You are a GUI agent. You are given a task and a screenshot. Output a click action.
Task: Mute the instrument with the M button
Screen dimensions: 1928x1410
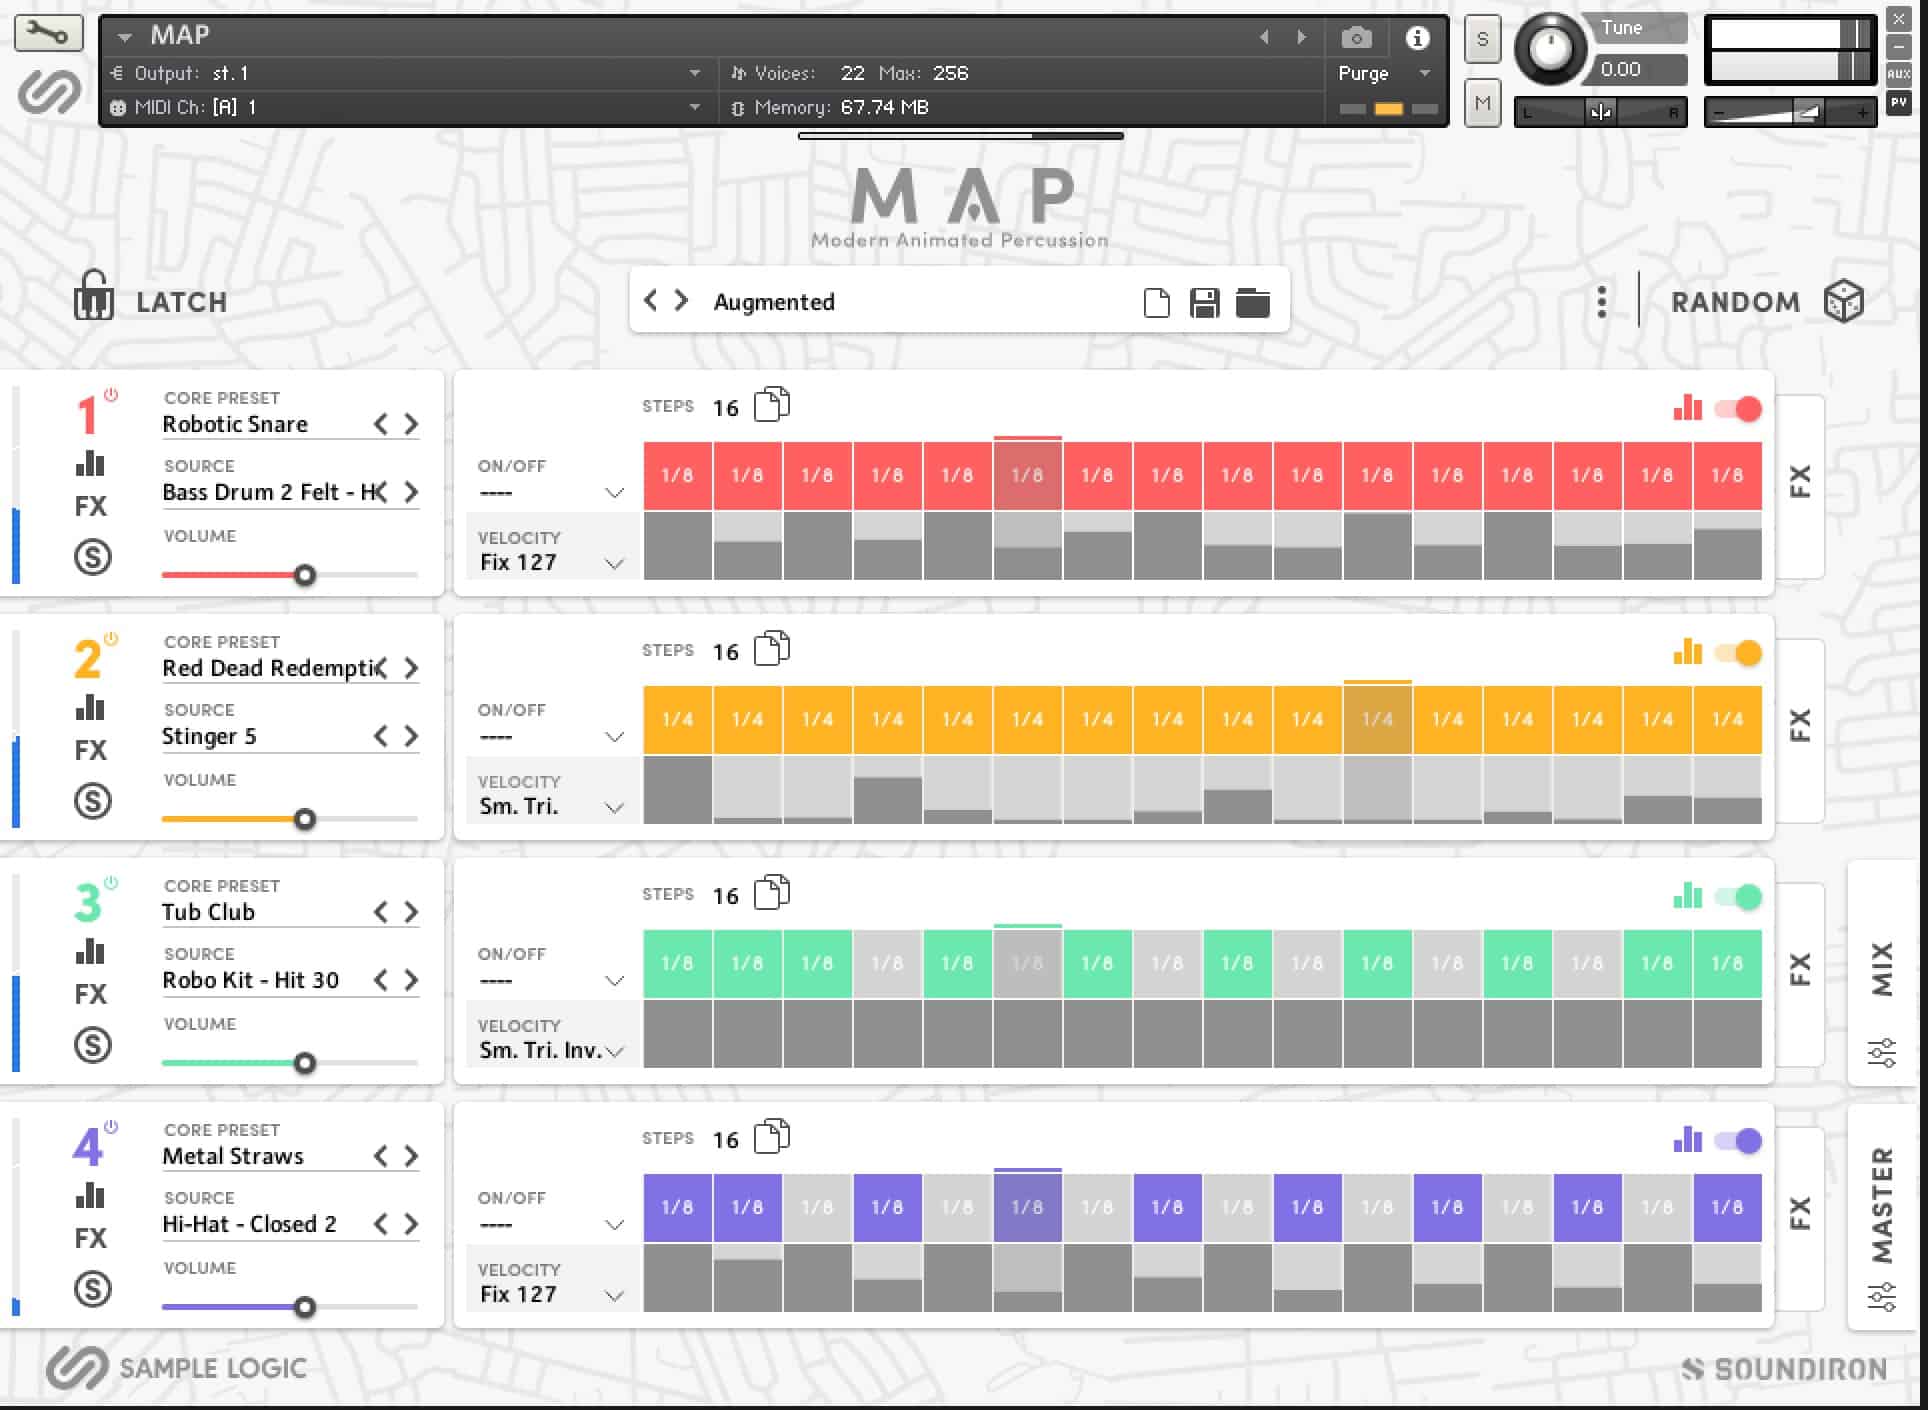pyautogui.click(x=1481, y=103)
